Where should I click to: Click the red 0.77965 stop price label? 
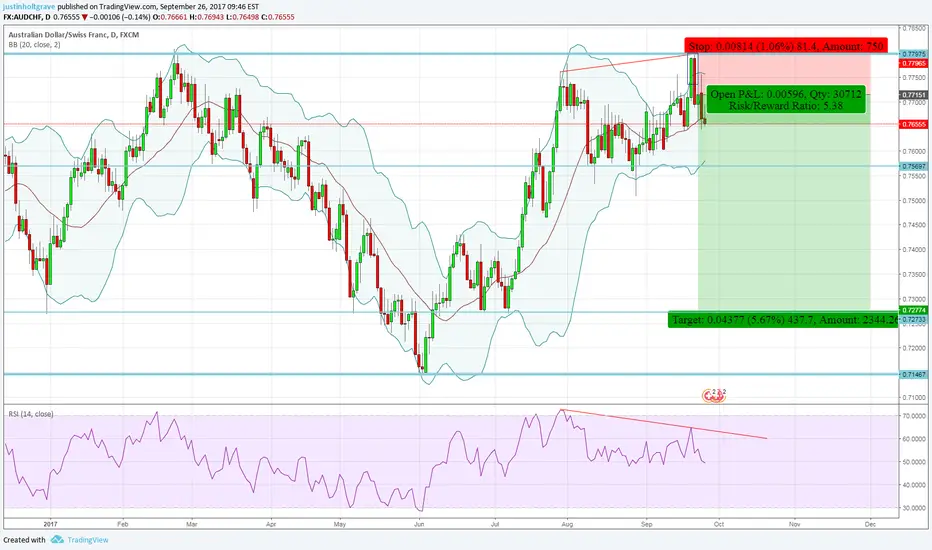click(x=914, y=63)
